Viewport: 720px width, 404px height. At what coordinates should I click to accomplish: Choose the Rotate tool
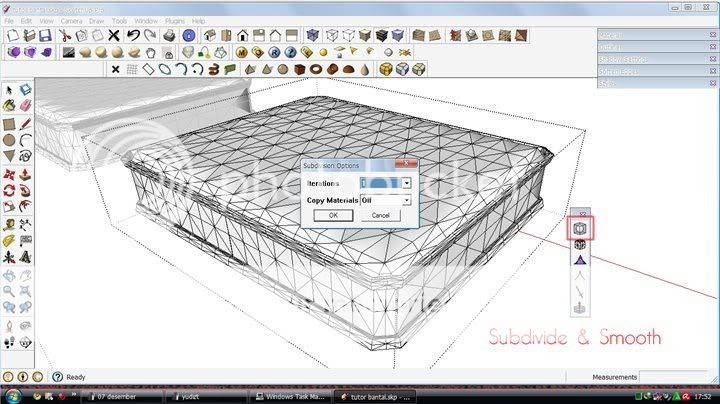[x=9, y=191]
